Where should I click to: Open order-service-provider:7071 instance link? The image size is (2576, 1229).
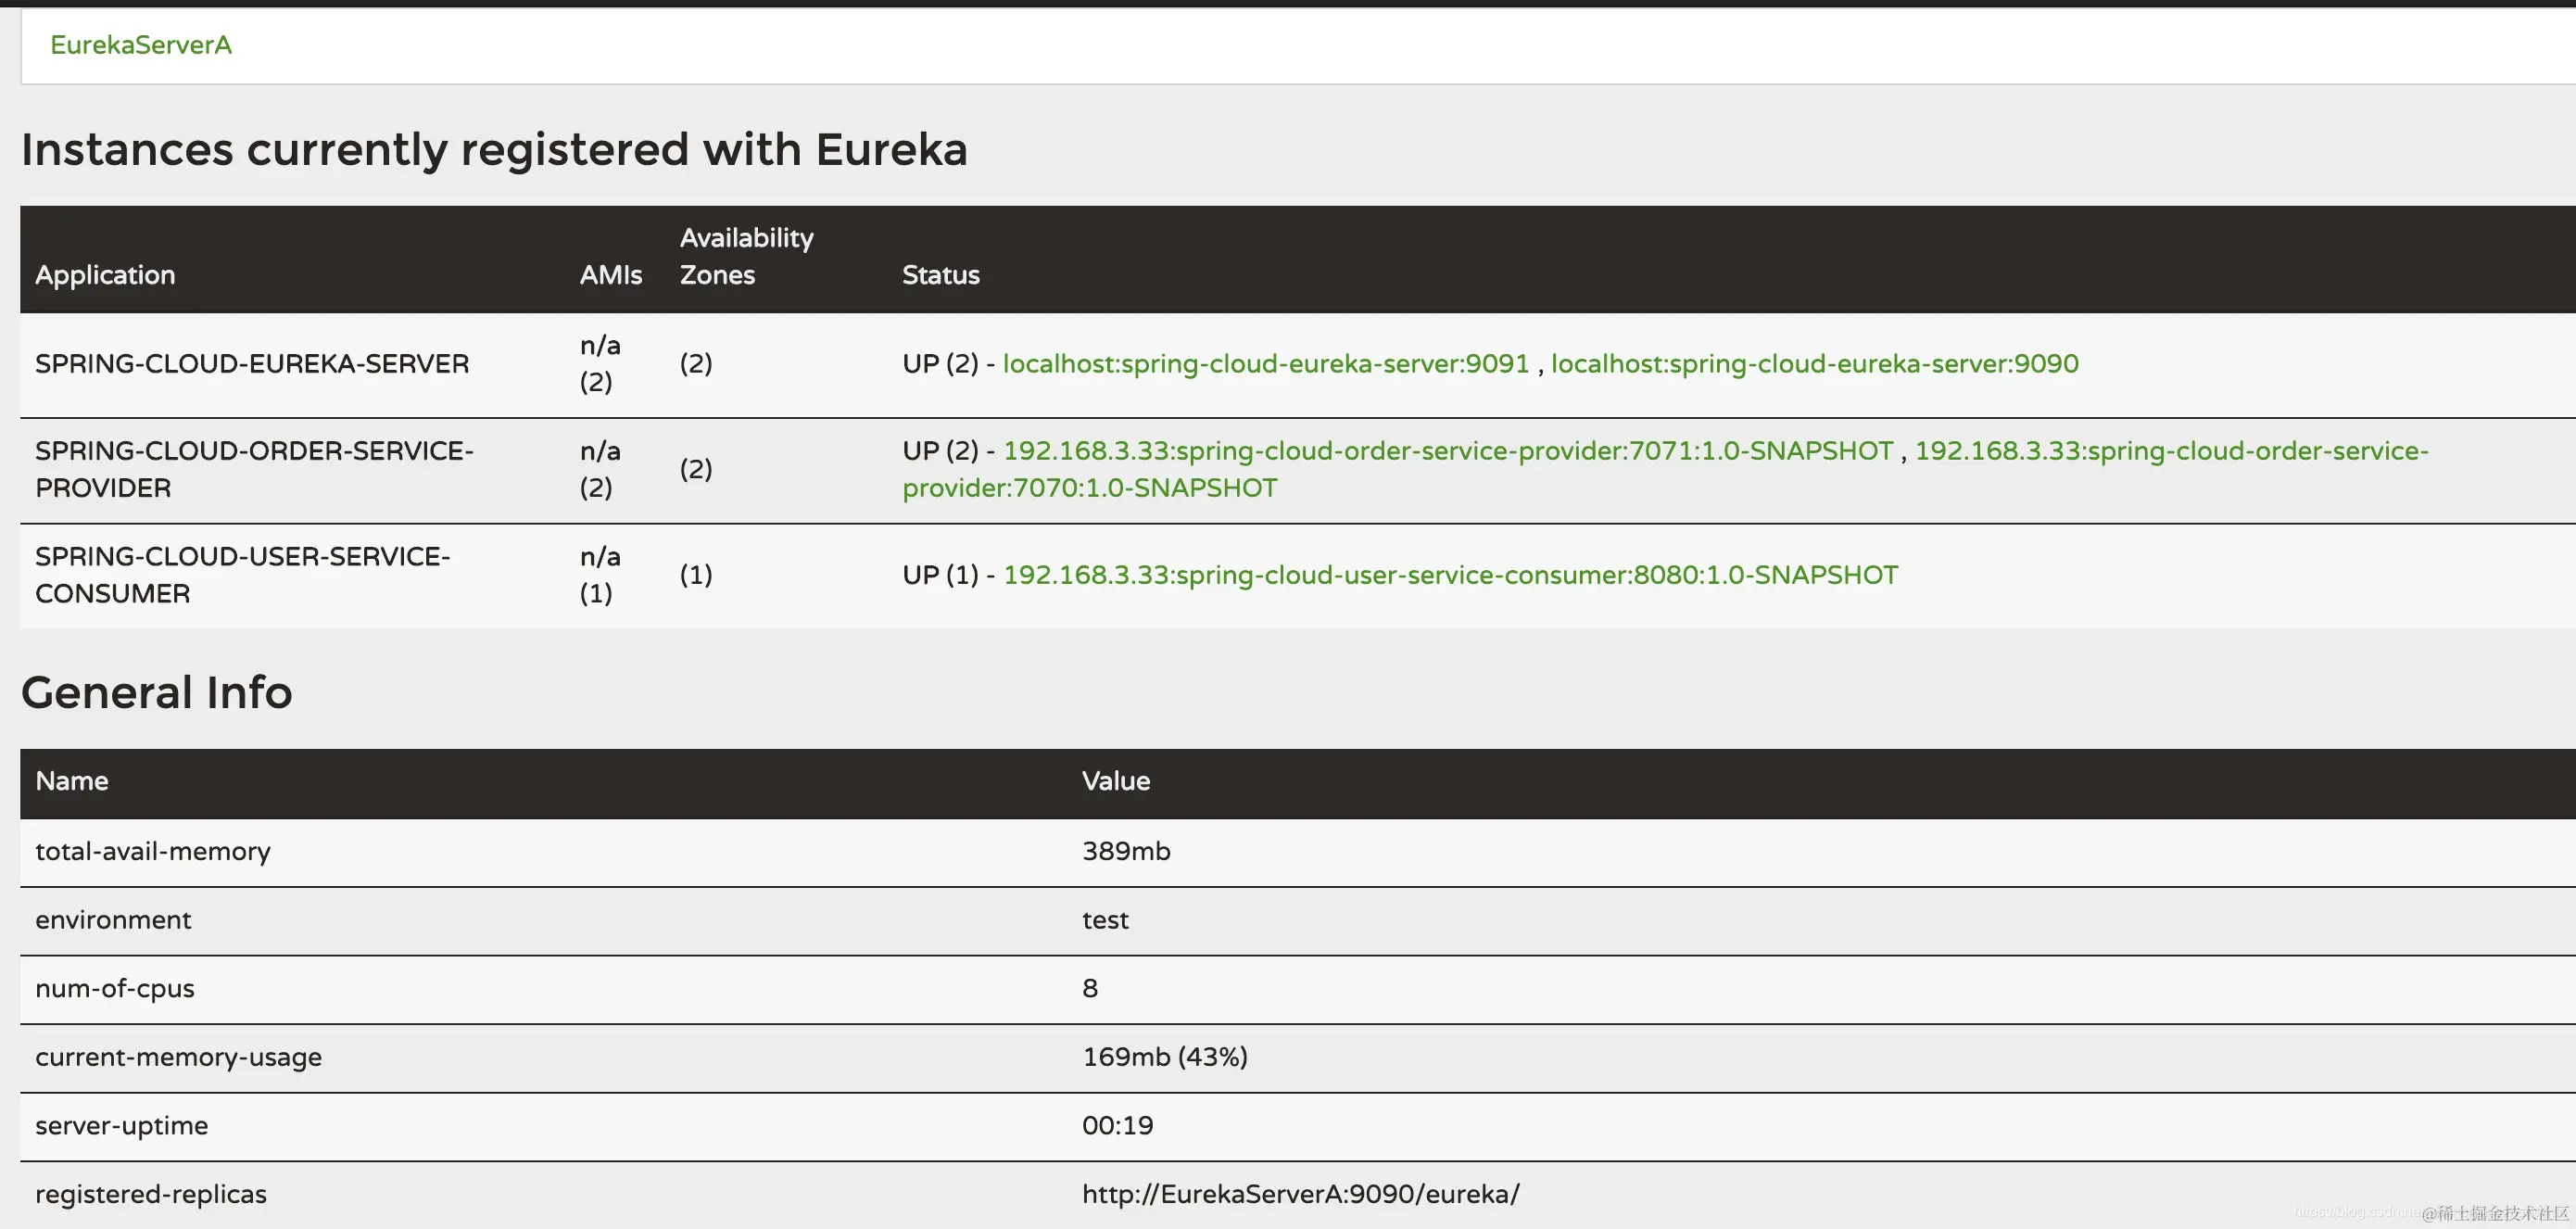click(1447, 451)
